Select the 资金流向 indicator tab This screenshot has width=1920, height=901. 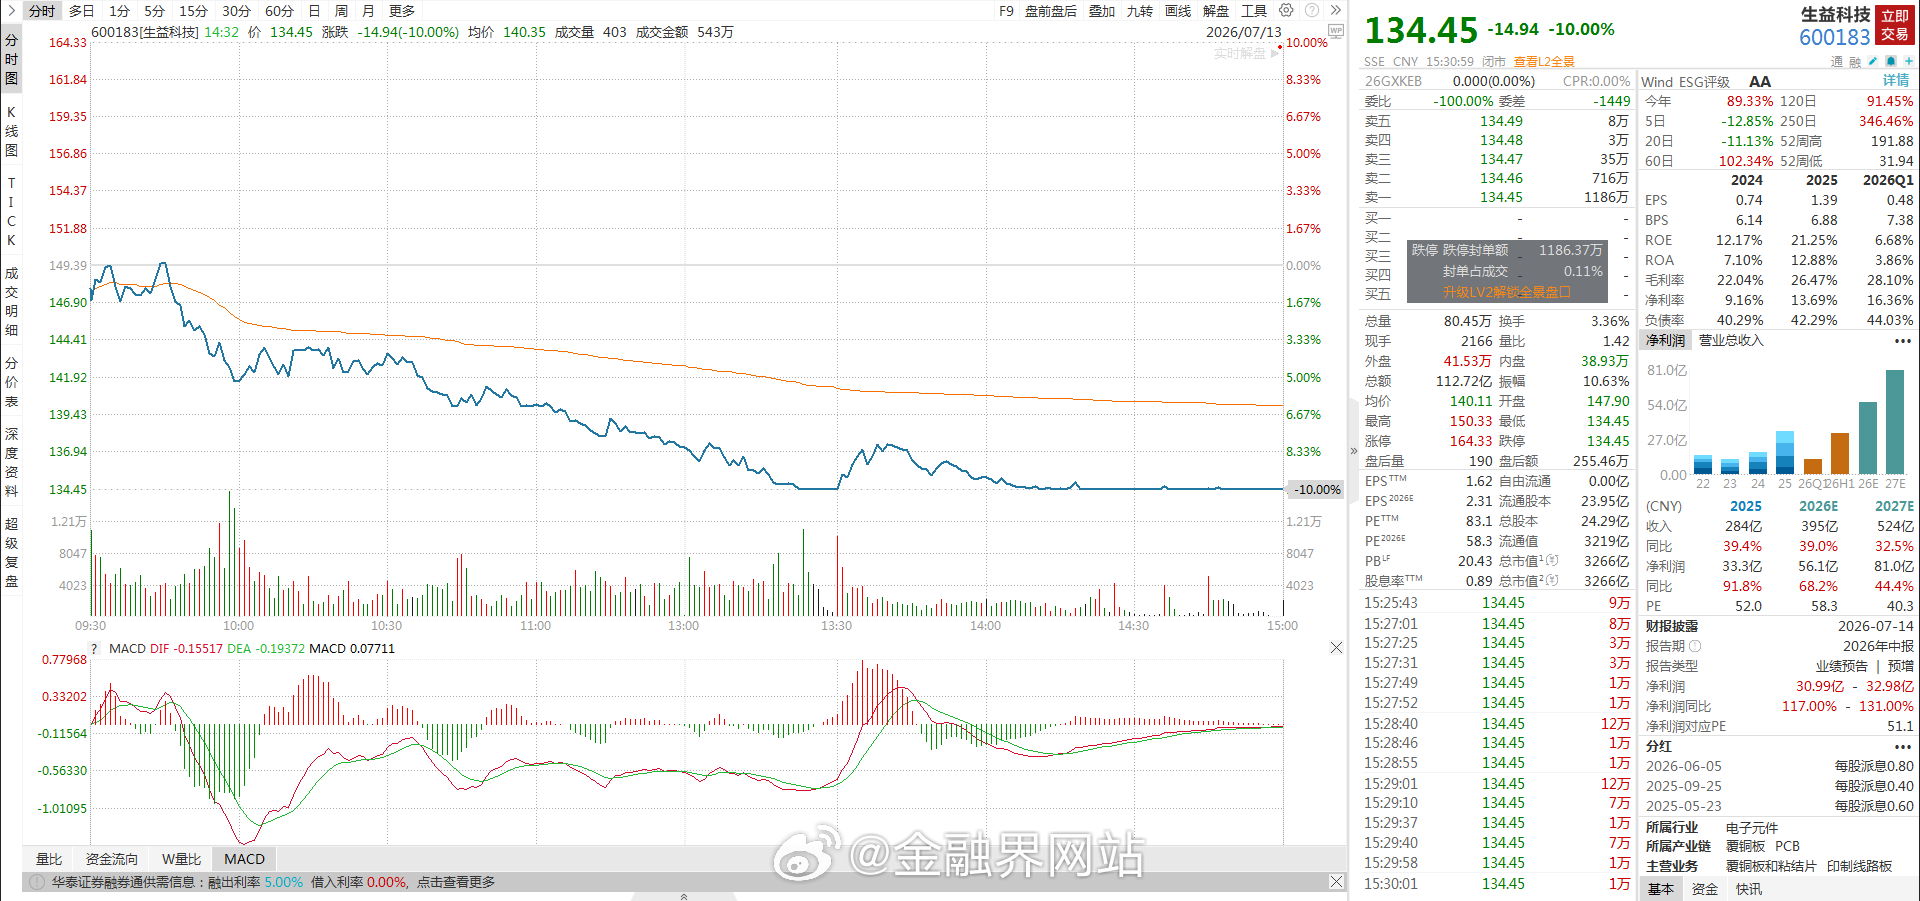pyautogui.click(x=111, y=859)
